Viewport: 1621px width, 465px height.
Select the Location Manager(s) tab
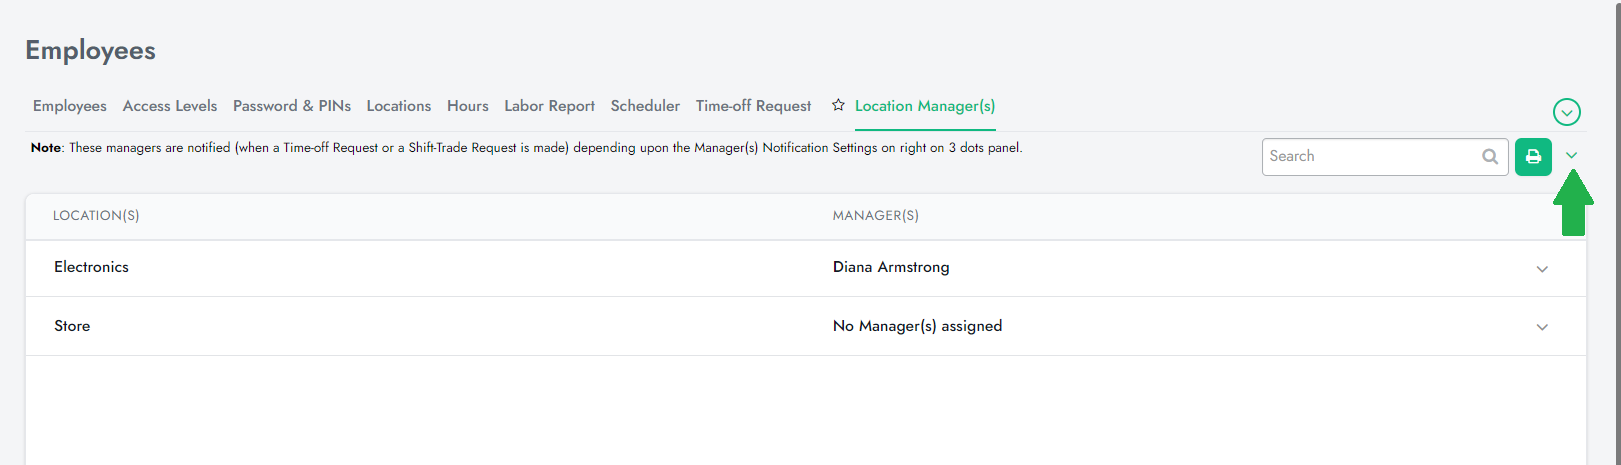pos(925,106)
